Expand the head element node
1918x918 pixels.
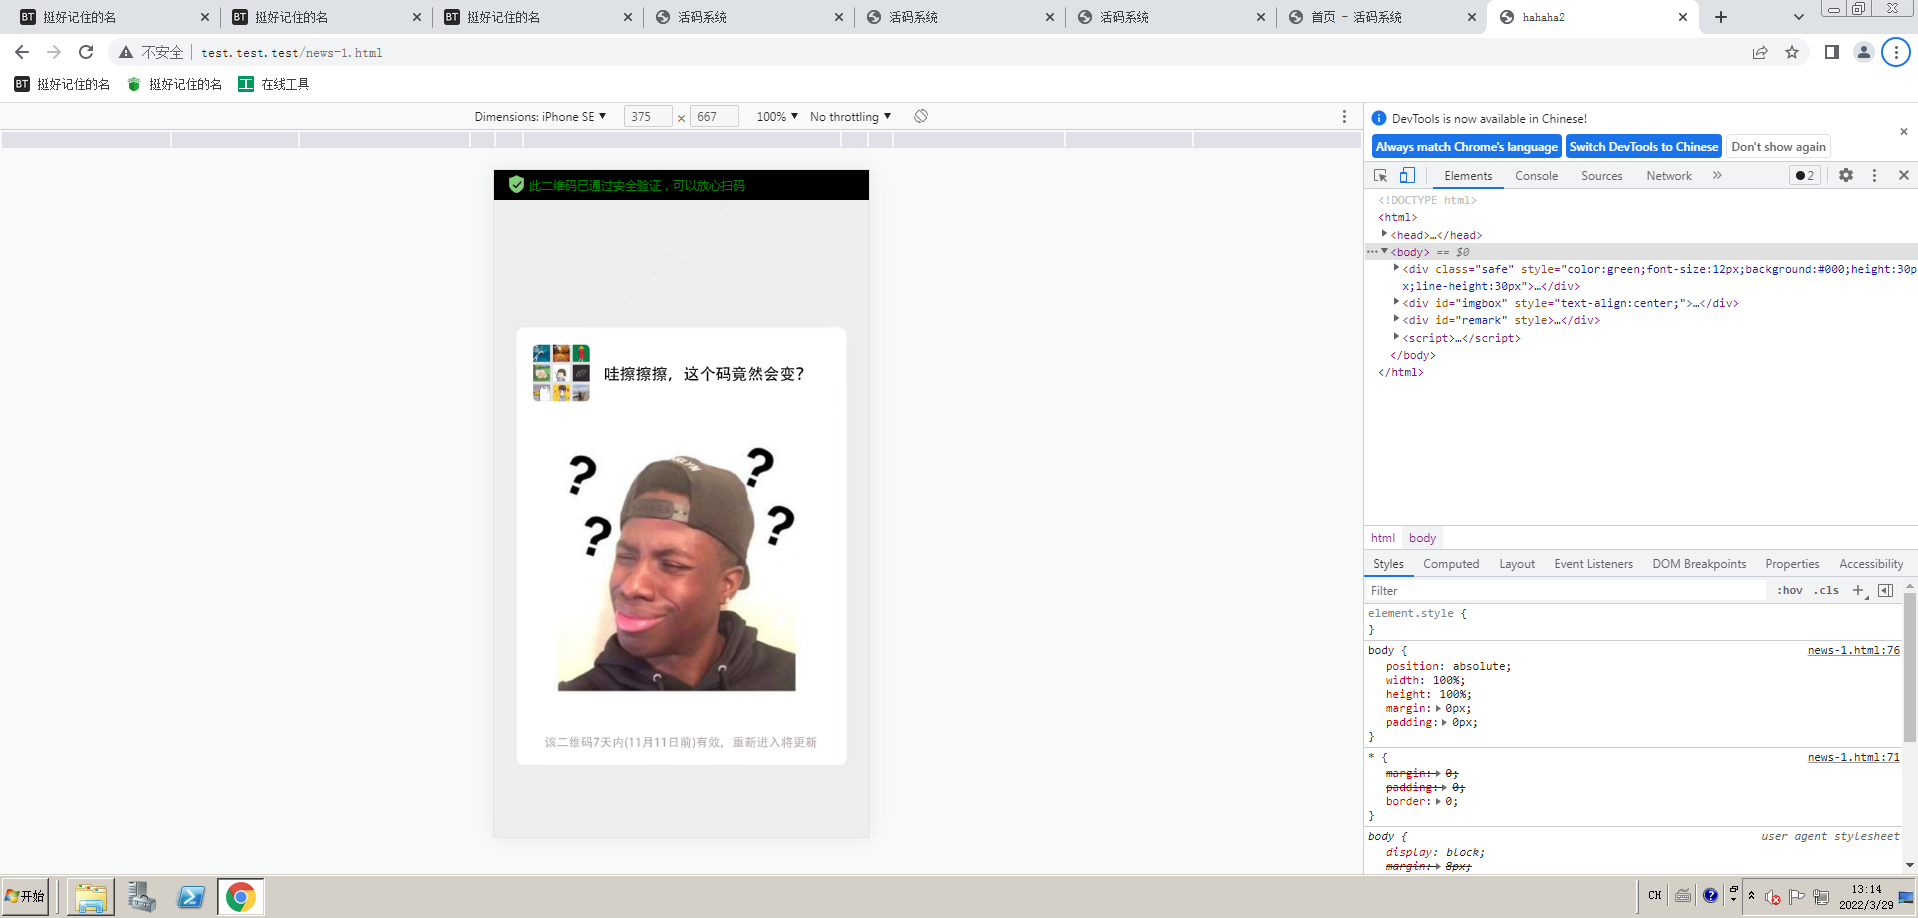point(1385,234)
